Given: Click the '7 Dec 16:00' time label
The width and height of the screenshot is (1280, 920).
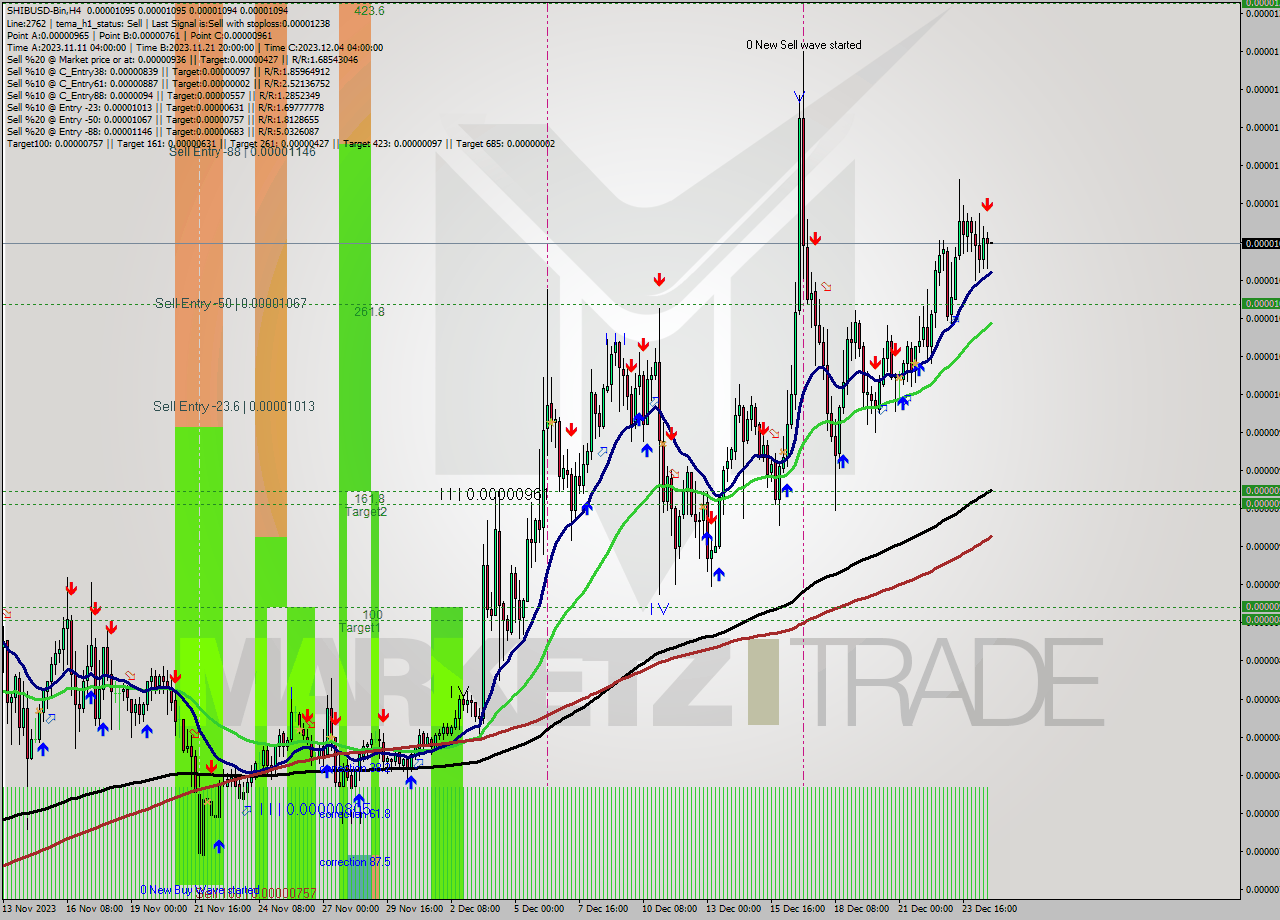Looking at the screenshot, I should [603, 909].
